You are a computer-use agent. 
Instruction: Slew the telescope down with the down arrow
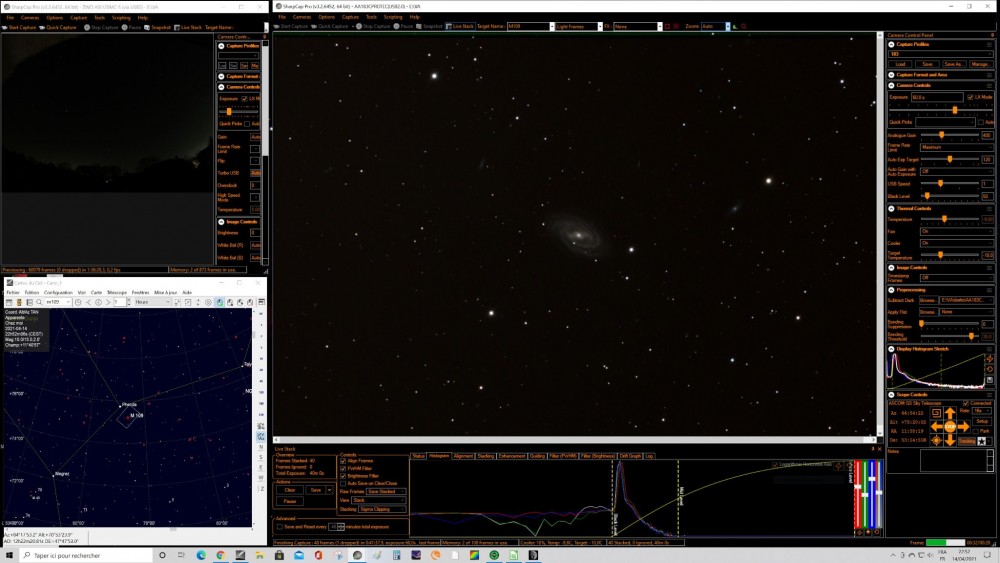[x=950, y=441]
